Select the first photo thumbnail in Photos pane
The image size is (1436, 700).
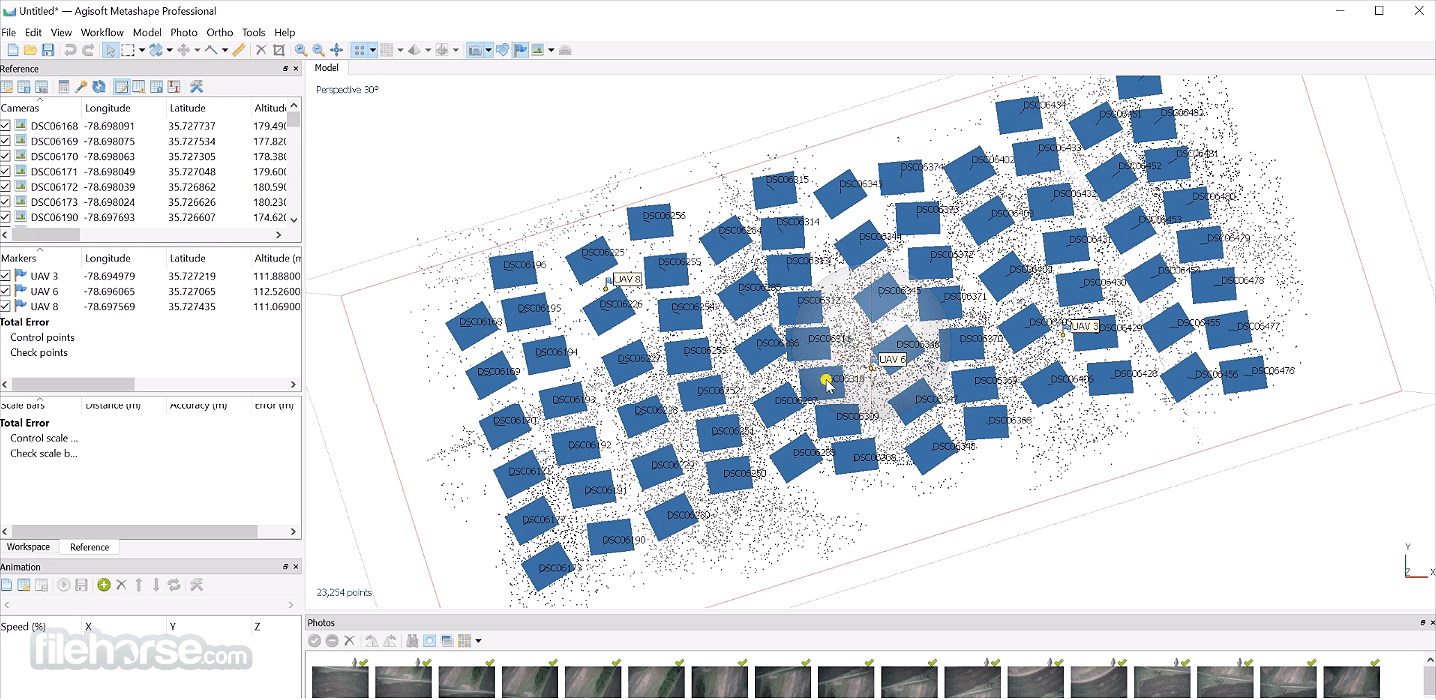point(340,682)
